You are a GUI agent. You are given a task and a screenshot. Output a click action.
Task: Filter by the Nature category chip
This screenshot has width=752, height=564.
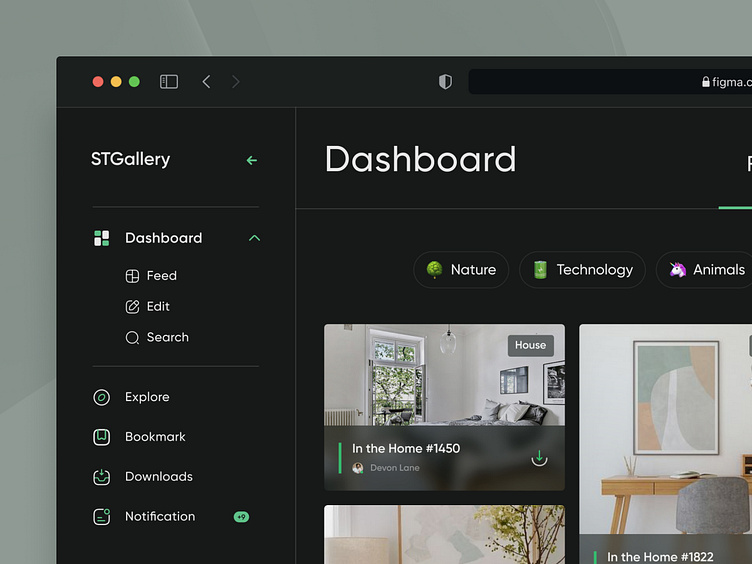pos(461,270)
